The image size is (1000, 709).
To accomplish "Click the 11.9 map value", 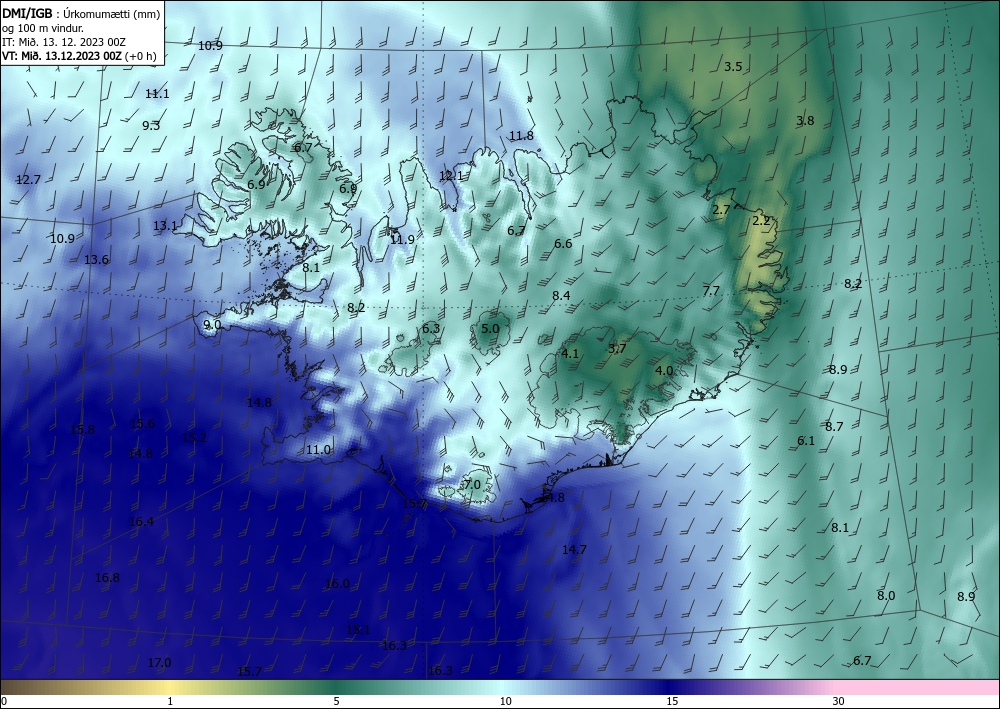I will pyautogui.click(x=402, y=240).
